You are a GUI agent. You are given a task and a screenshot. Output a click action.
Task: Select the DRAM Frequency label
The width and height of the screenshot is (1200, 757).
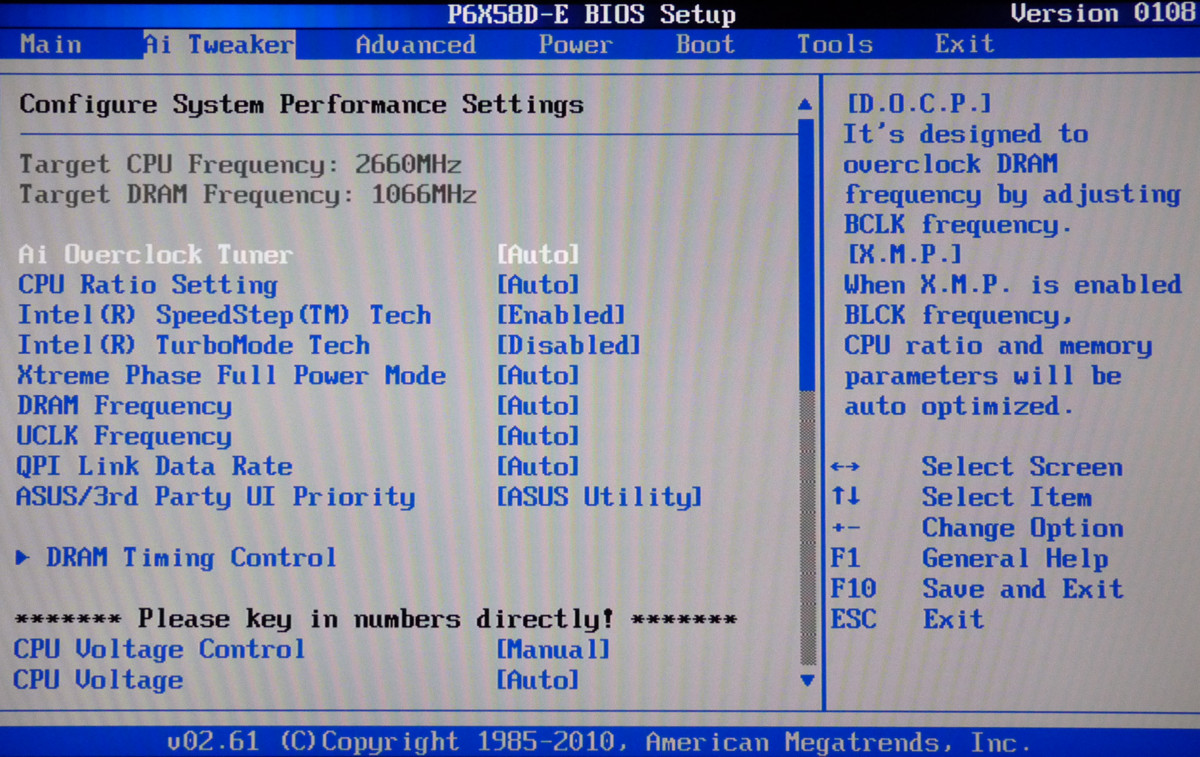[x=125, y=406]
